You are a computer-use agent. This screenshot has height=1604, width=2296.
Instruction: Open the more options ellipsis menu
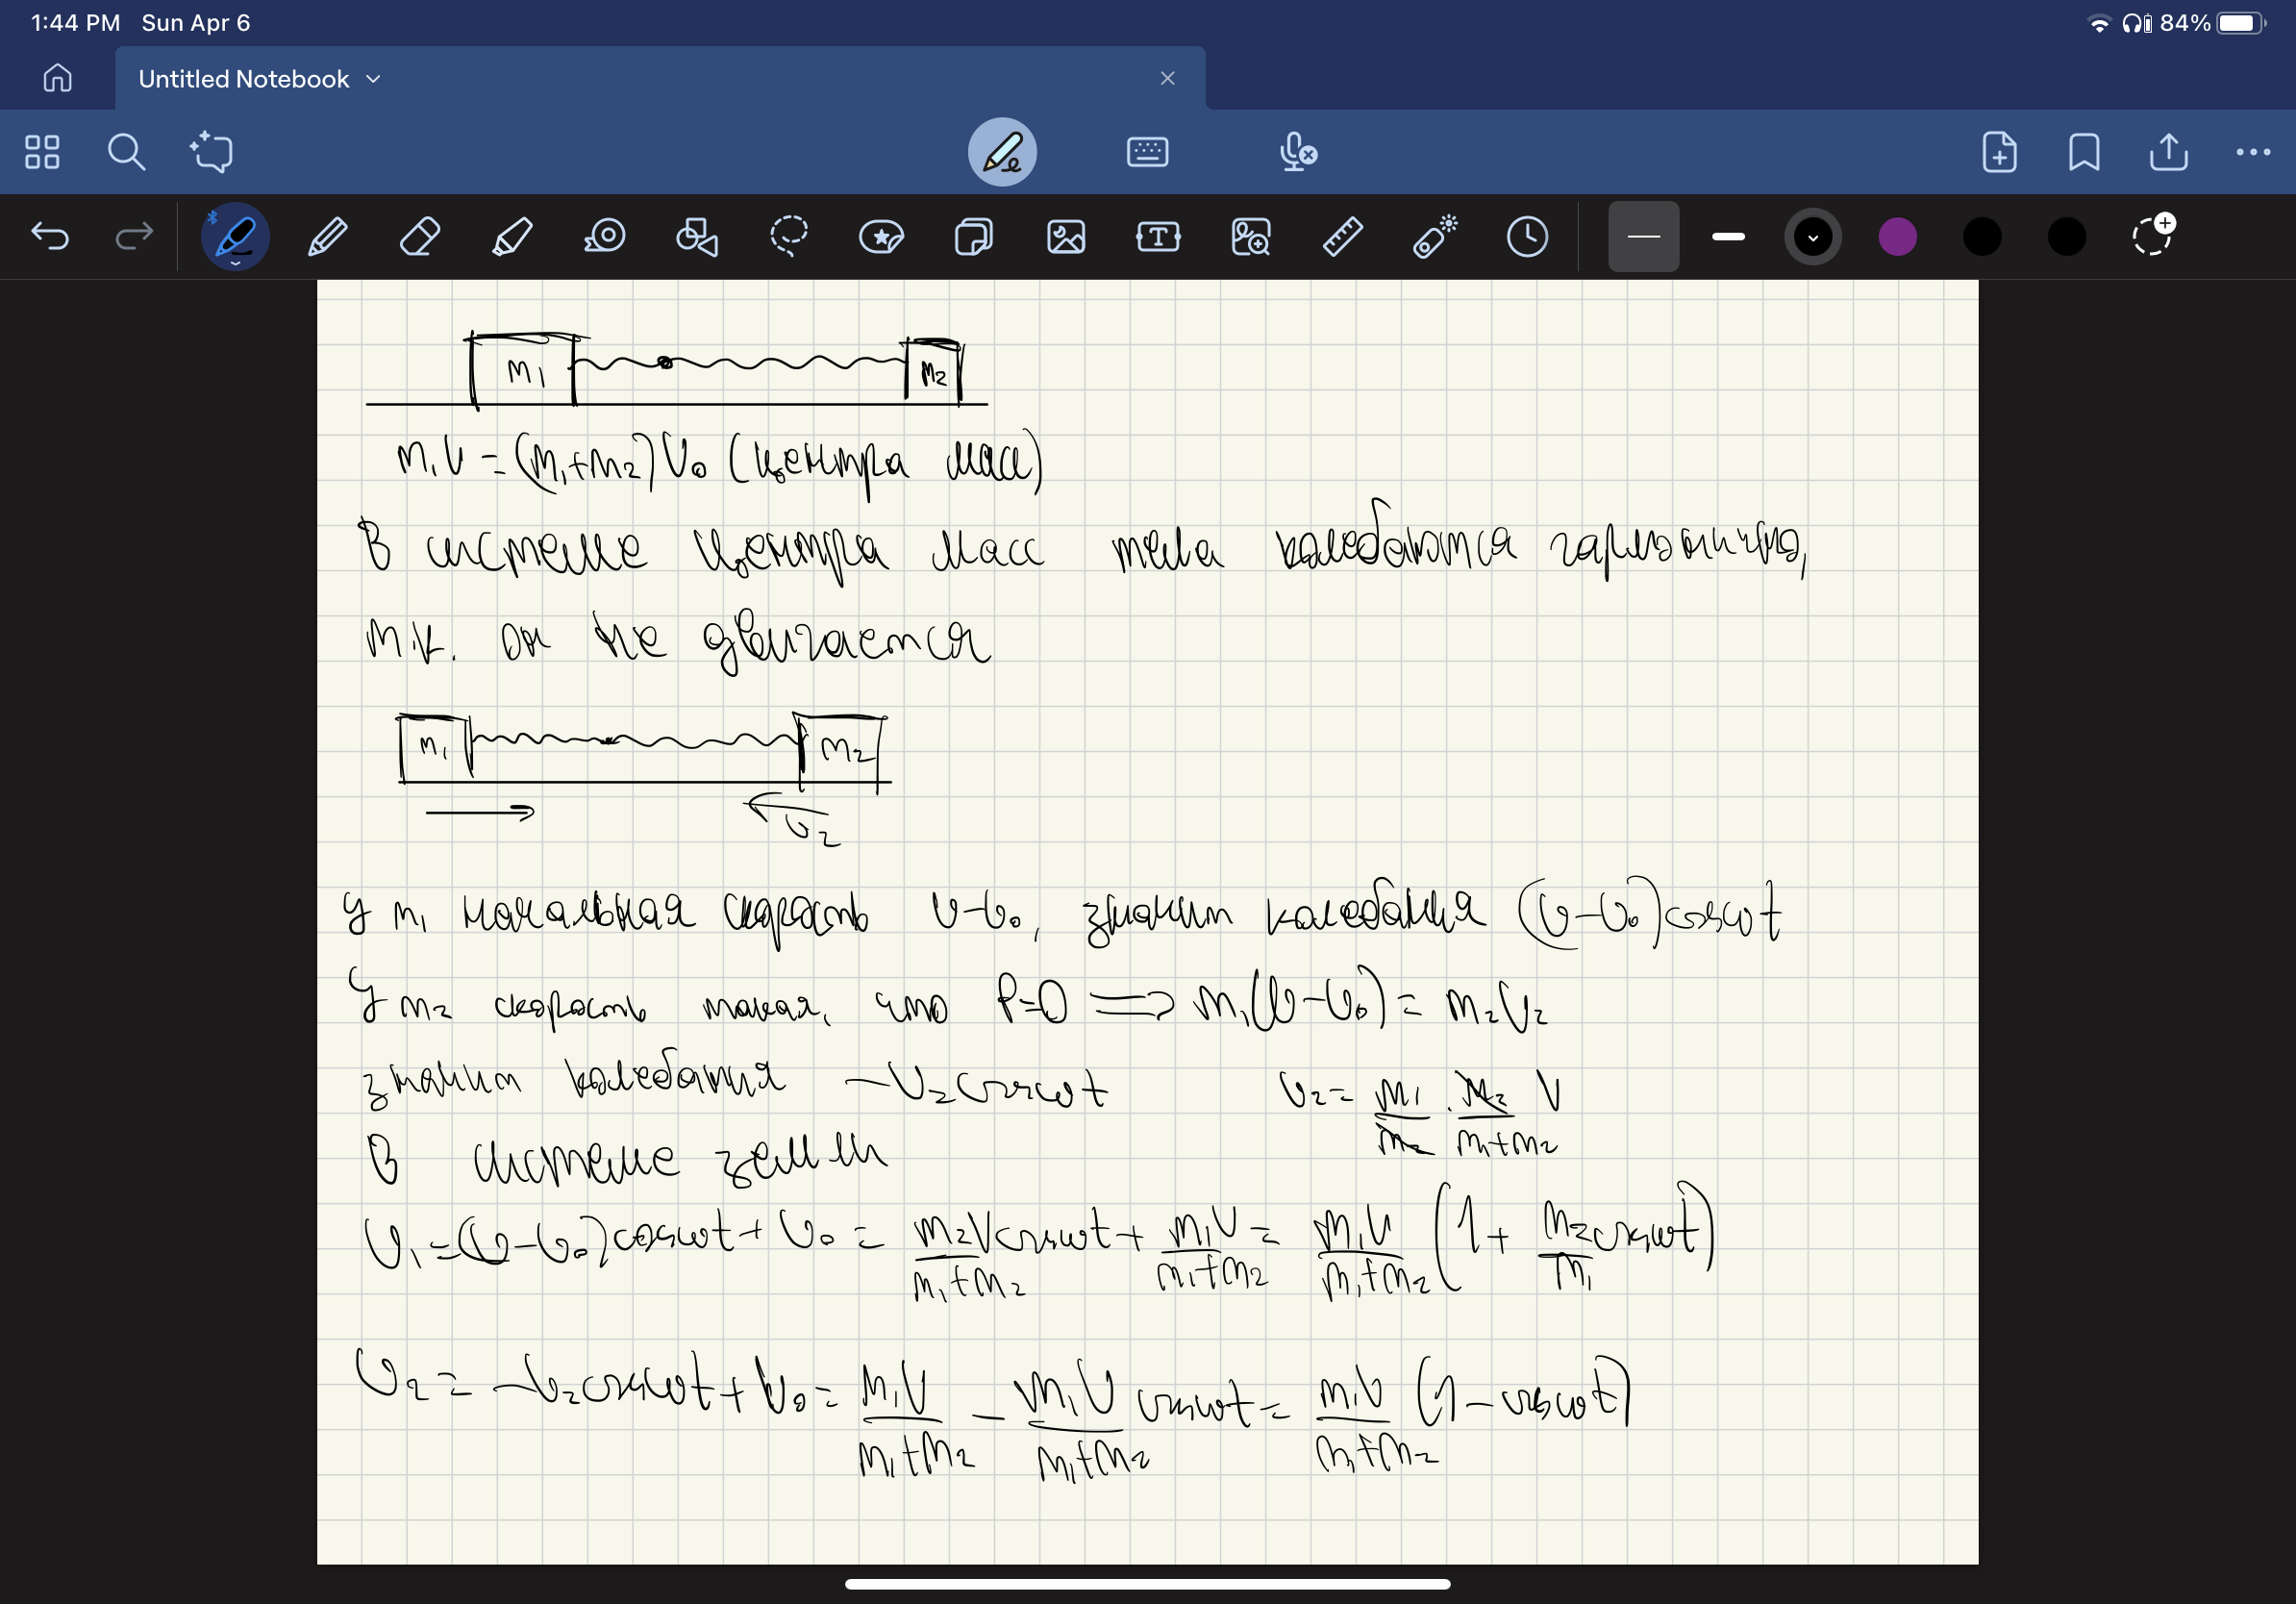[x=2253, y=152]
